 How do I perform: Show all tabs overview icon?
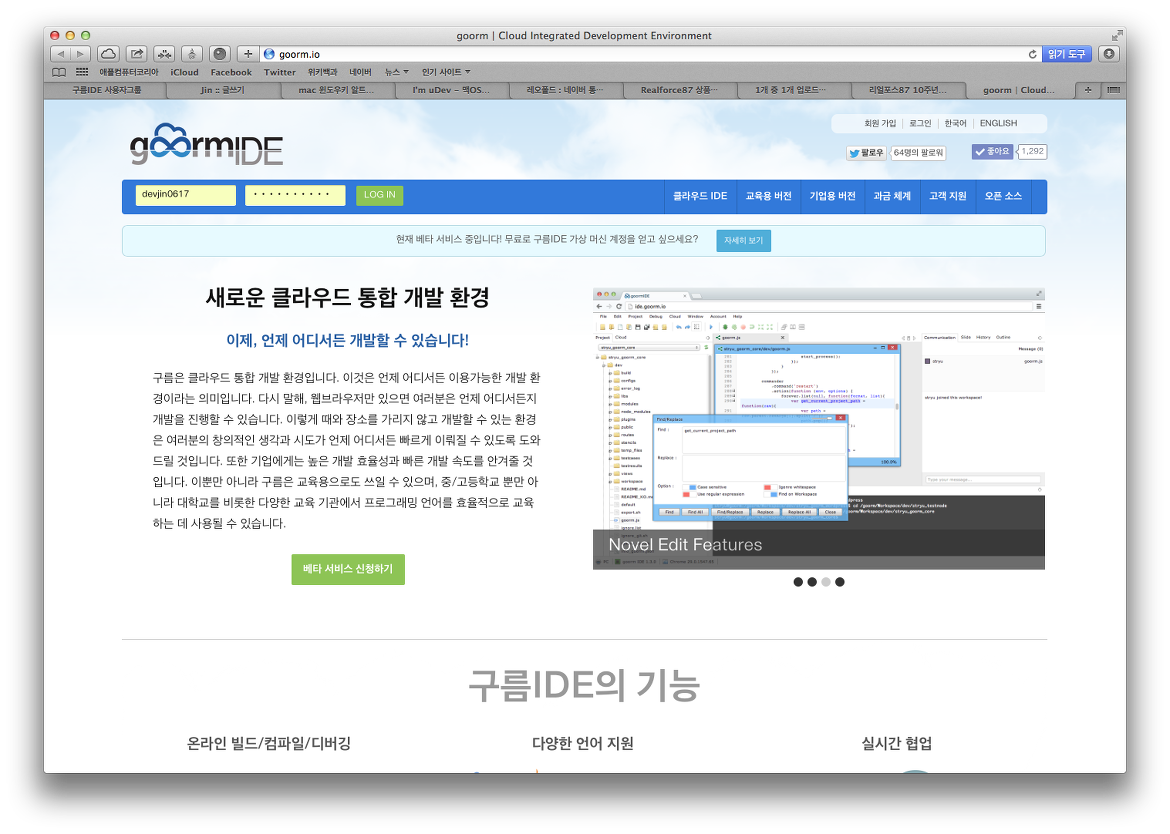click(x=1113, y=90)
